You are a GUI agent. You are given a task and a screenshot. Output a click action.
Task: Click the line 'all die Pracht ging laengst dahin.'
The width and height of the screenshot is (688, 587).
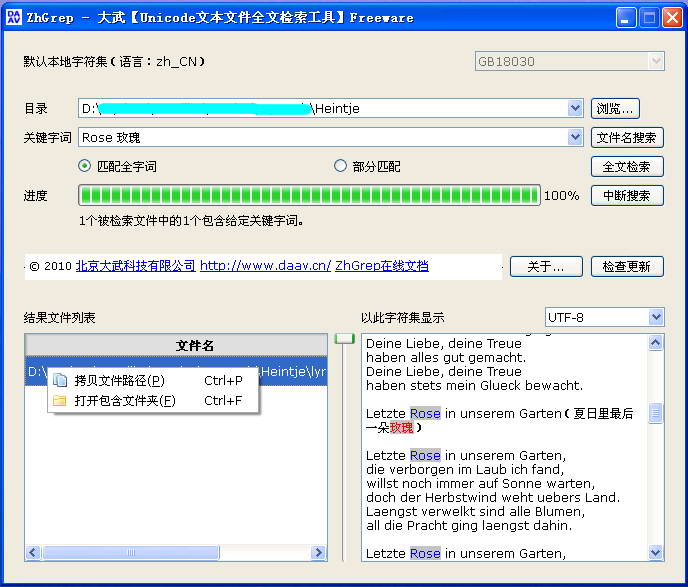(x=469, y=526)
